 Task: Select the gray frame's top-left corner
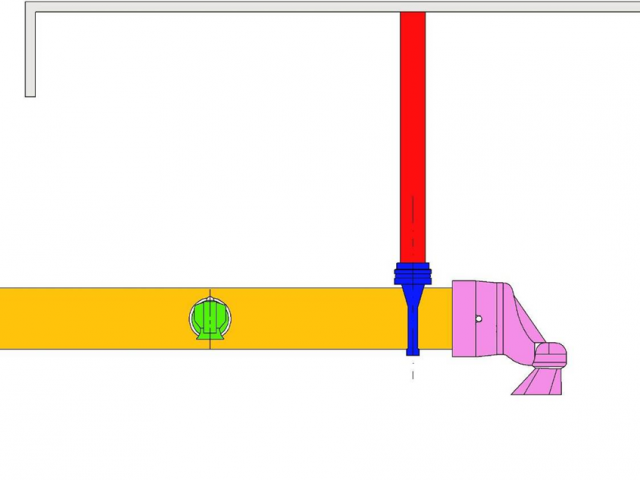click(x=30, y=7)
